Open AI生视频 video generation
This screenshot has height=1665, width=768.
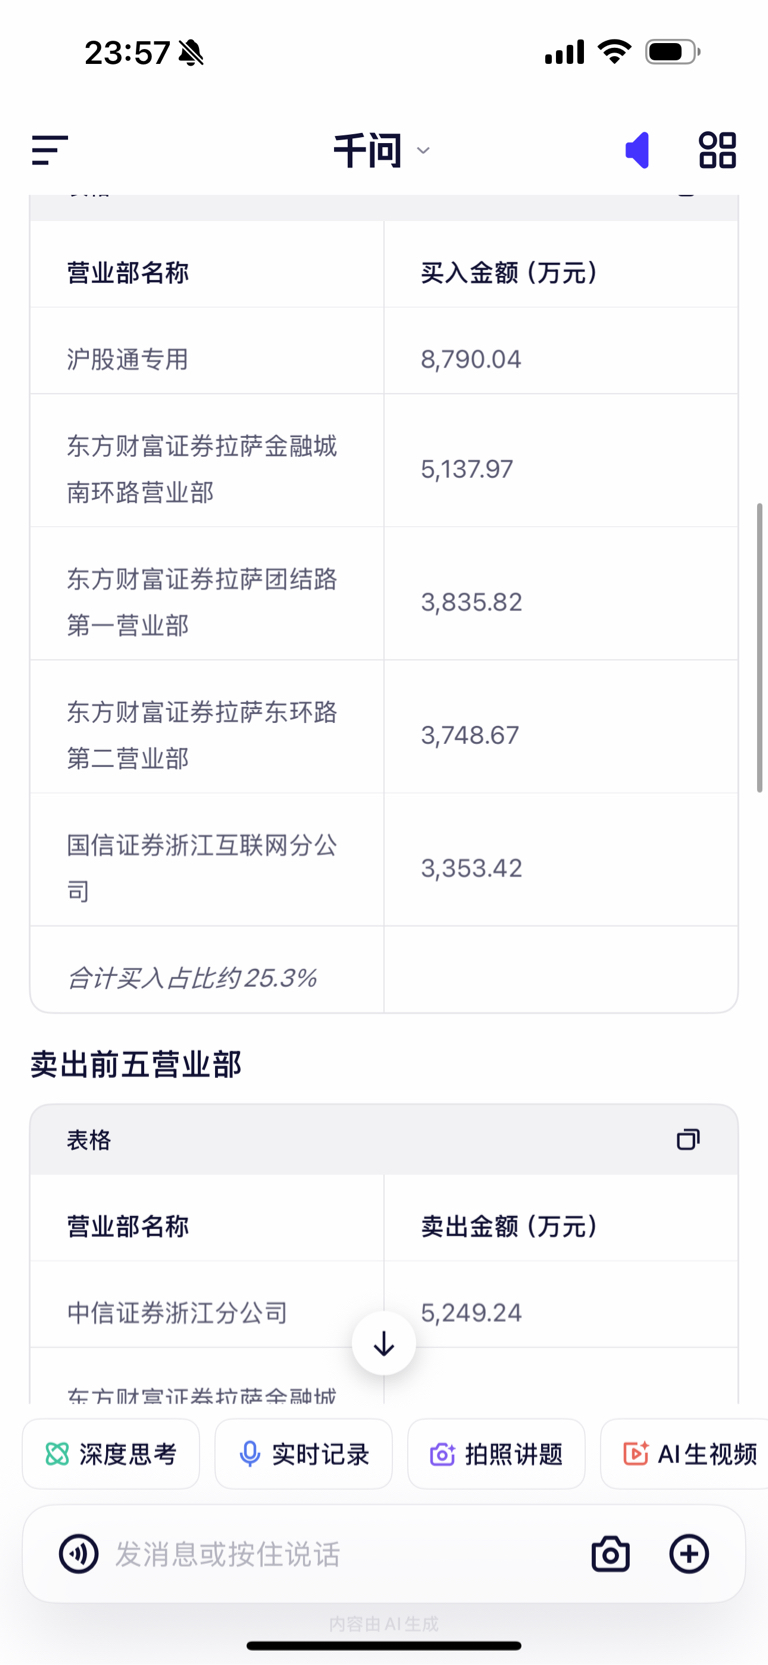[x=689, y=1454]
